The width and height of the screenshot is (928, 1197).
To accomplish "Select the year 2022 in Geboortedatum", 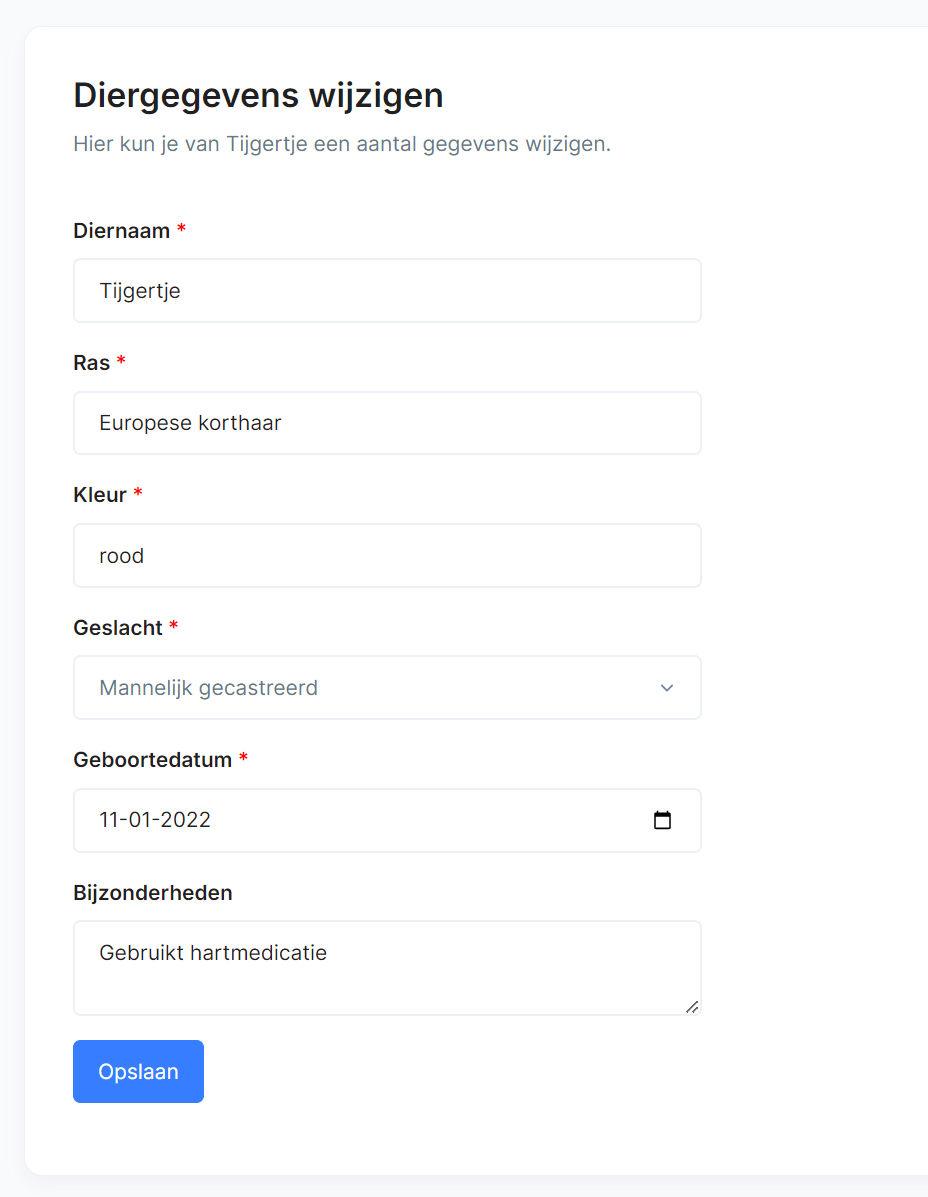I will tap(185, 820).
